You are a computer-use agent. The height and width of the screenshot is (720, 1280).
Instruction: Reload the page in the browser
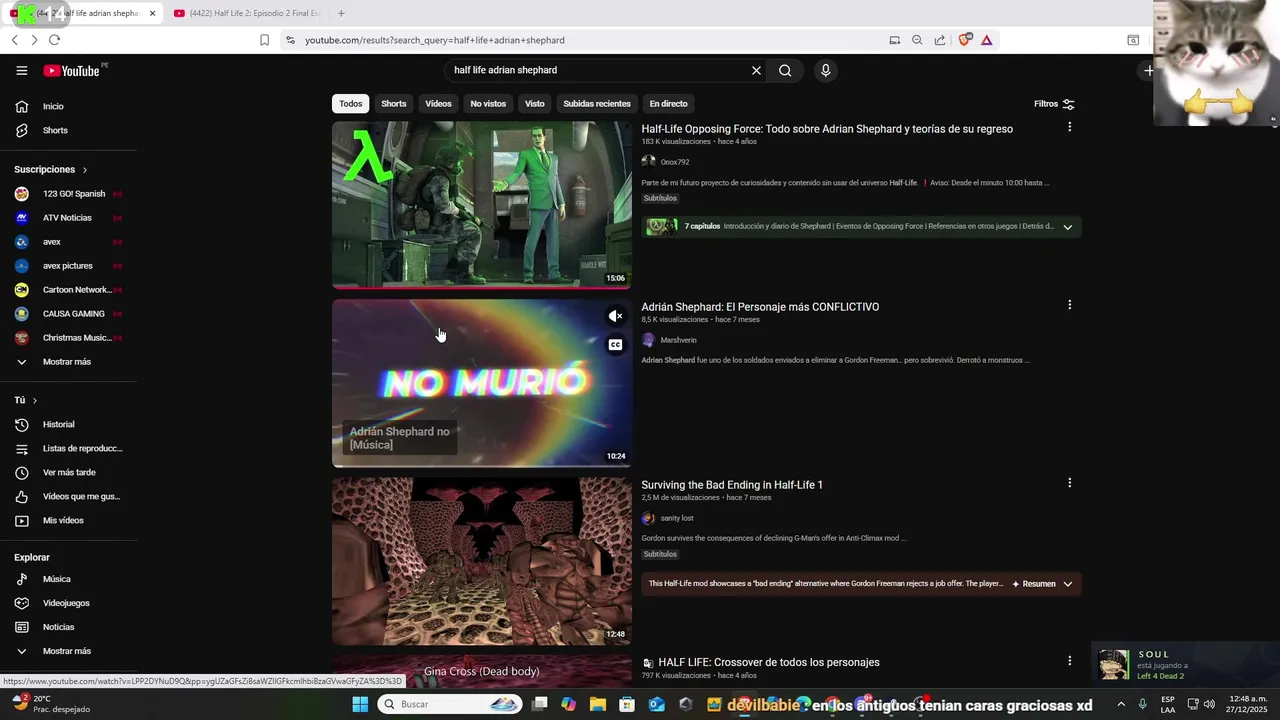tap(54, 40)
